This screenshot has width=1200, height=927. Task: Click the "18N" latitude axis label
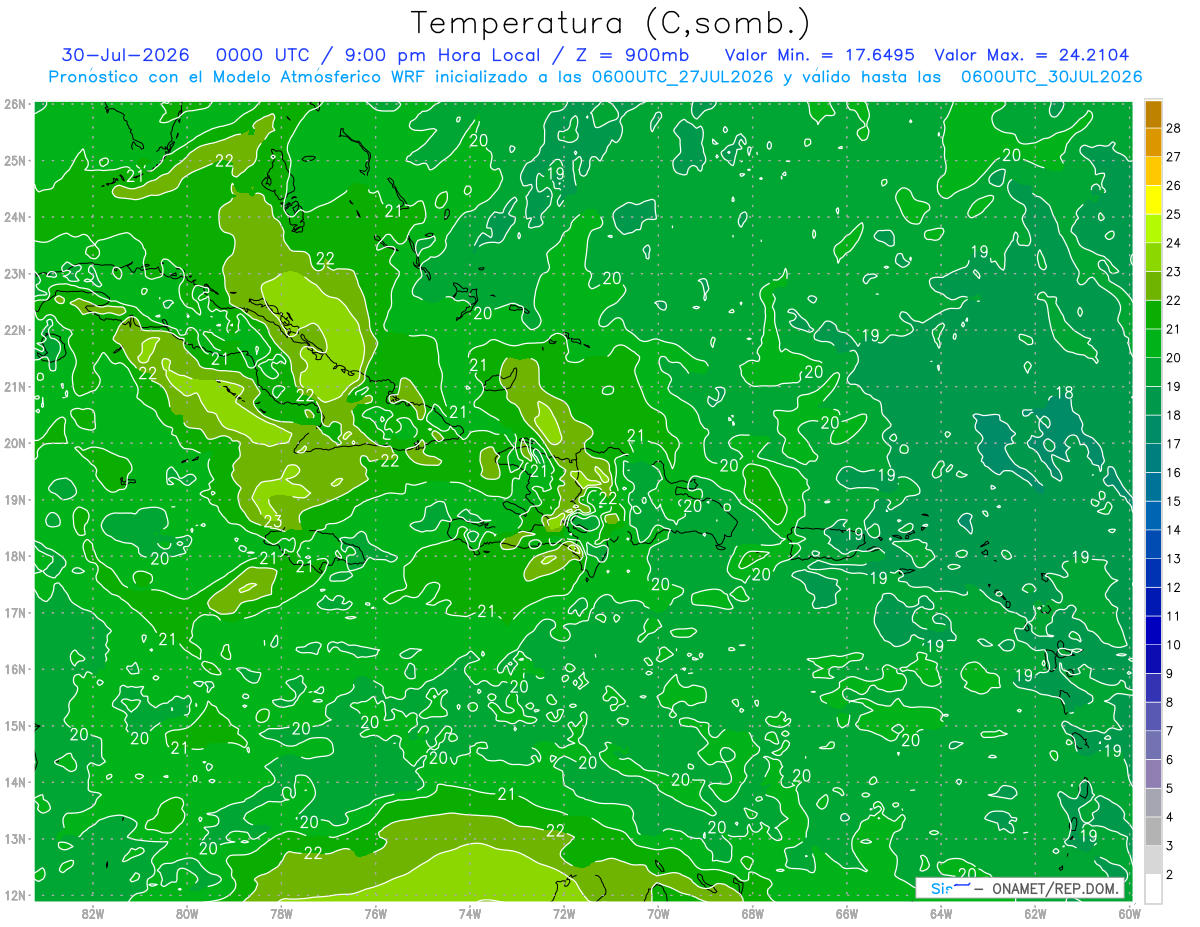pos(14,556)
